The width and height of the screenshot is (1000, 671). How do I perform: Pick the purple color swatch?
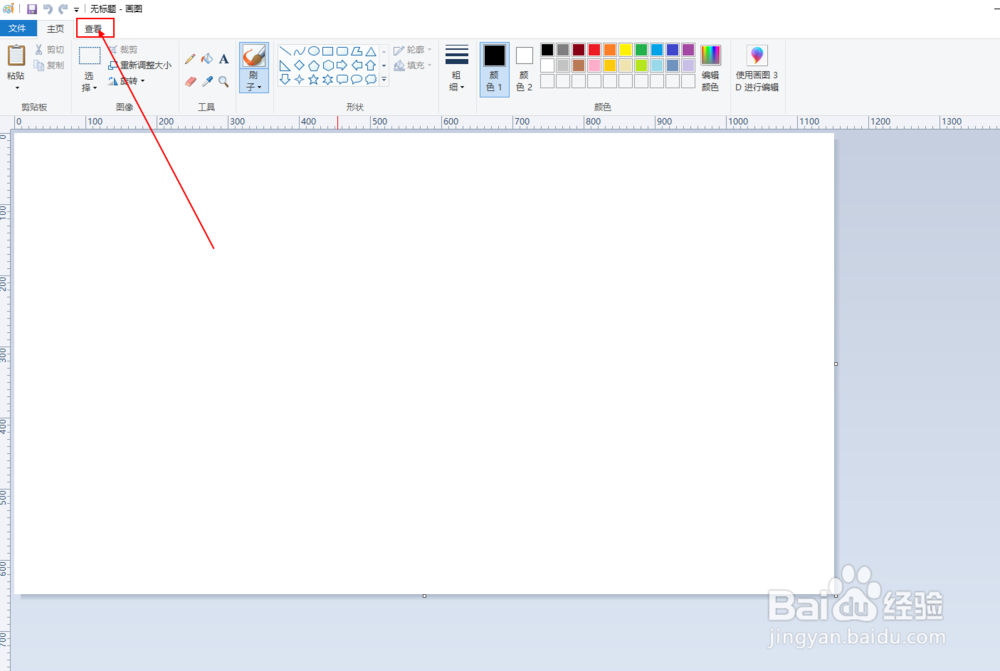[688, 50]
